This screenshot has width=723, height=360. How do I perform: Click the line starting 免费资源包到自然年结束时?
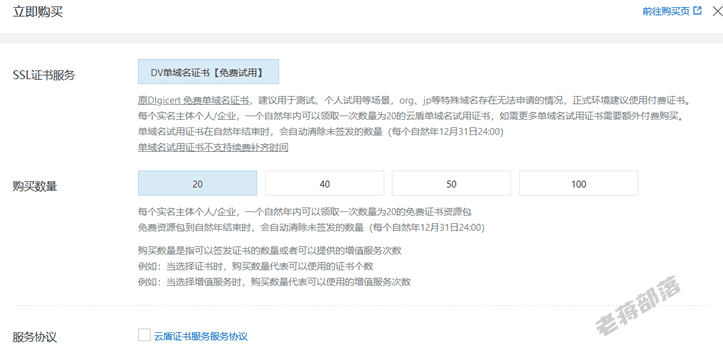tap(311, 227)
